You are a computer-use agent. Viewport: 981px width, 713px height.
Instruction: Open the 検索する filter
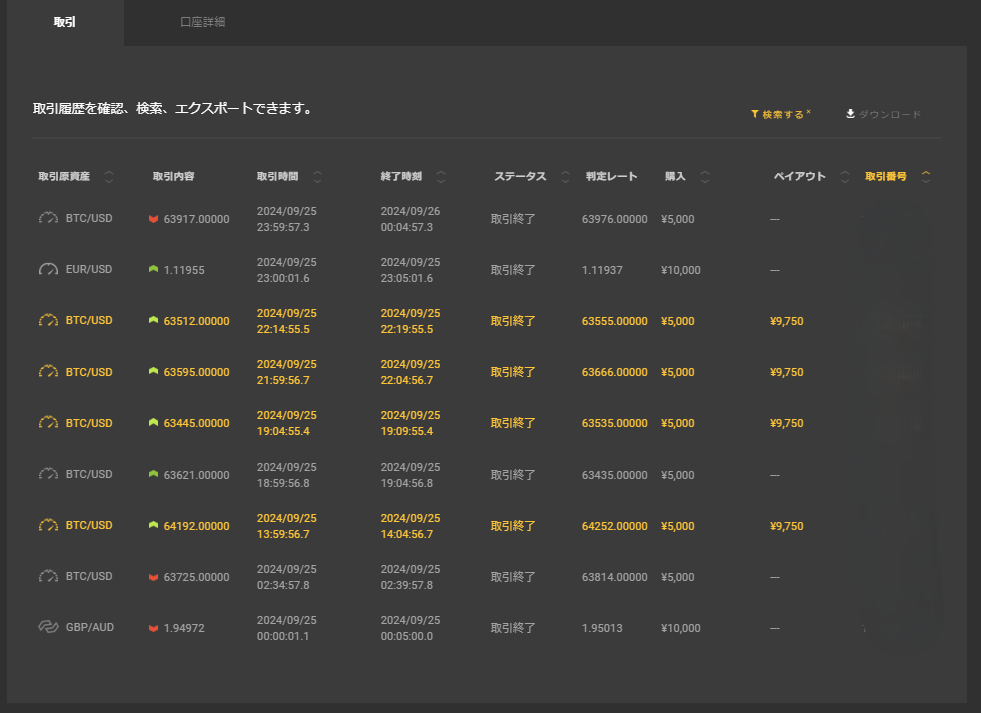click(x=781, y=114)
